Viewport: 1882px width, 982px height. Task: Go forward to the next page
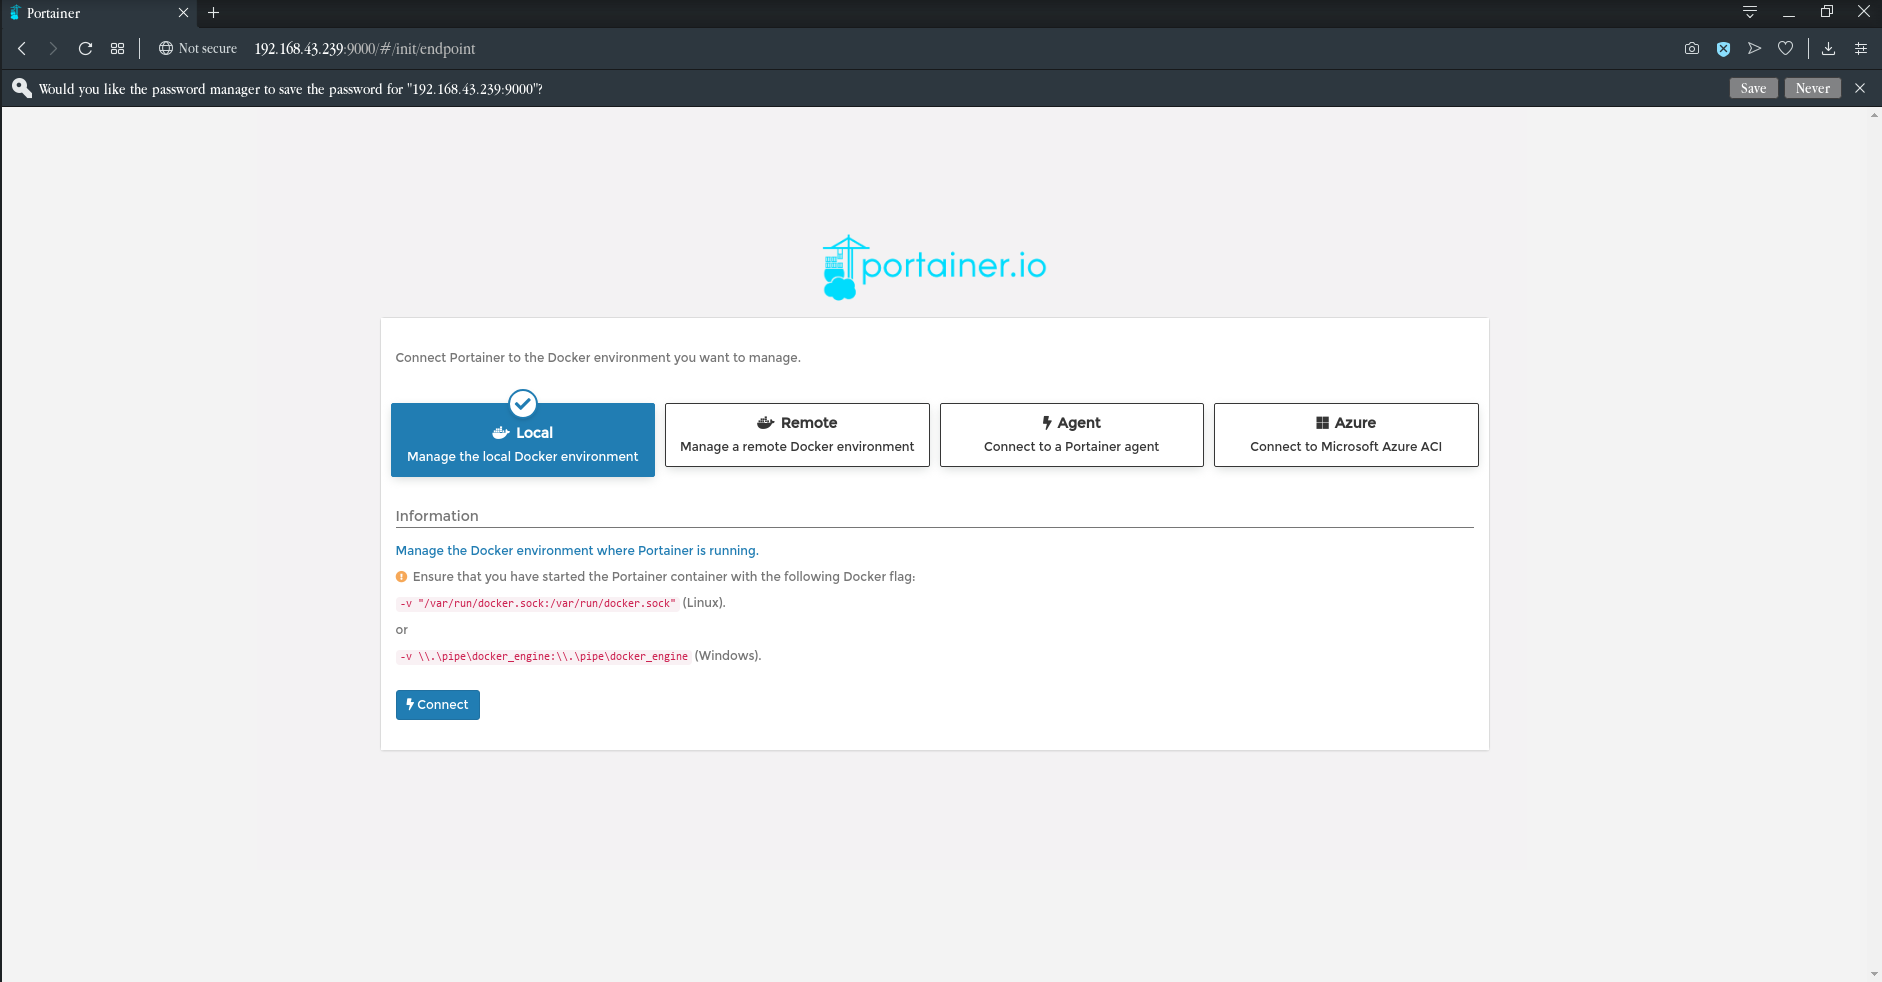tap(53, 48)
